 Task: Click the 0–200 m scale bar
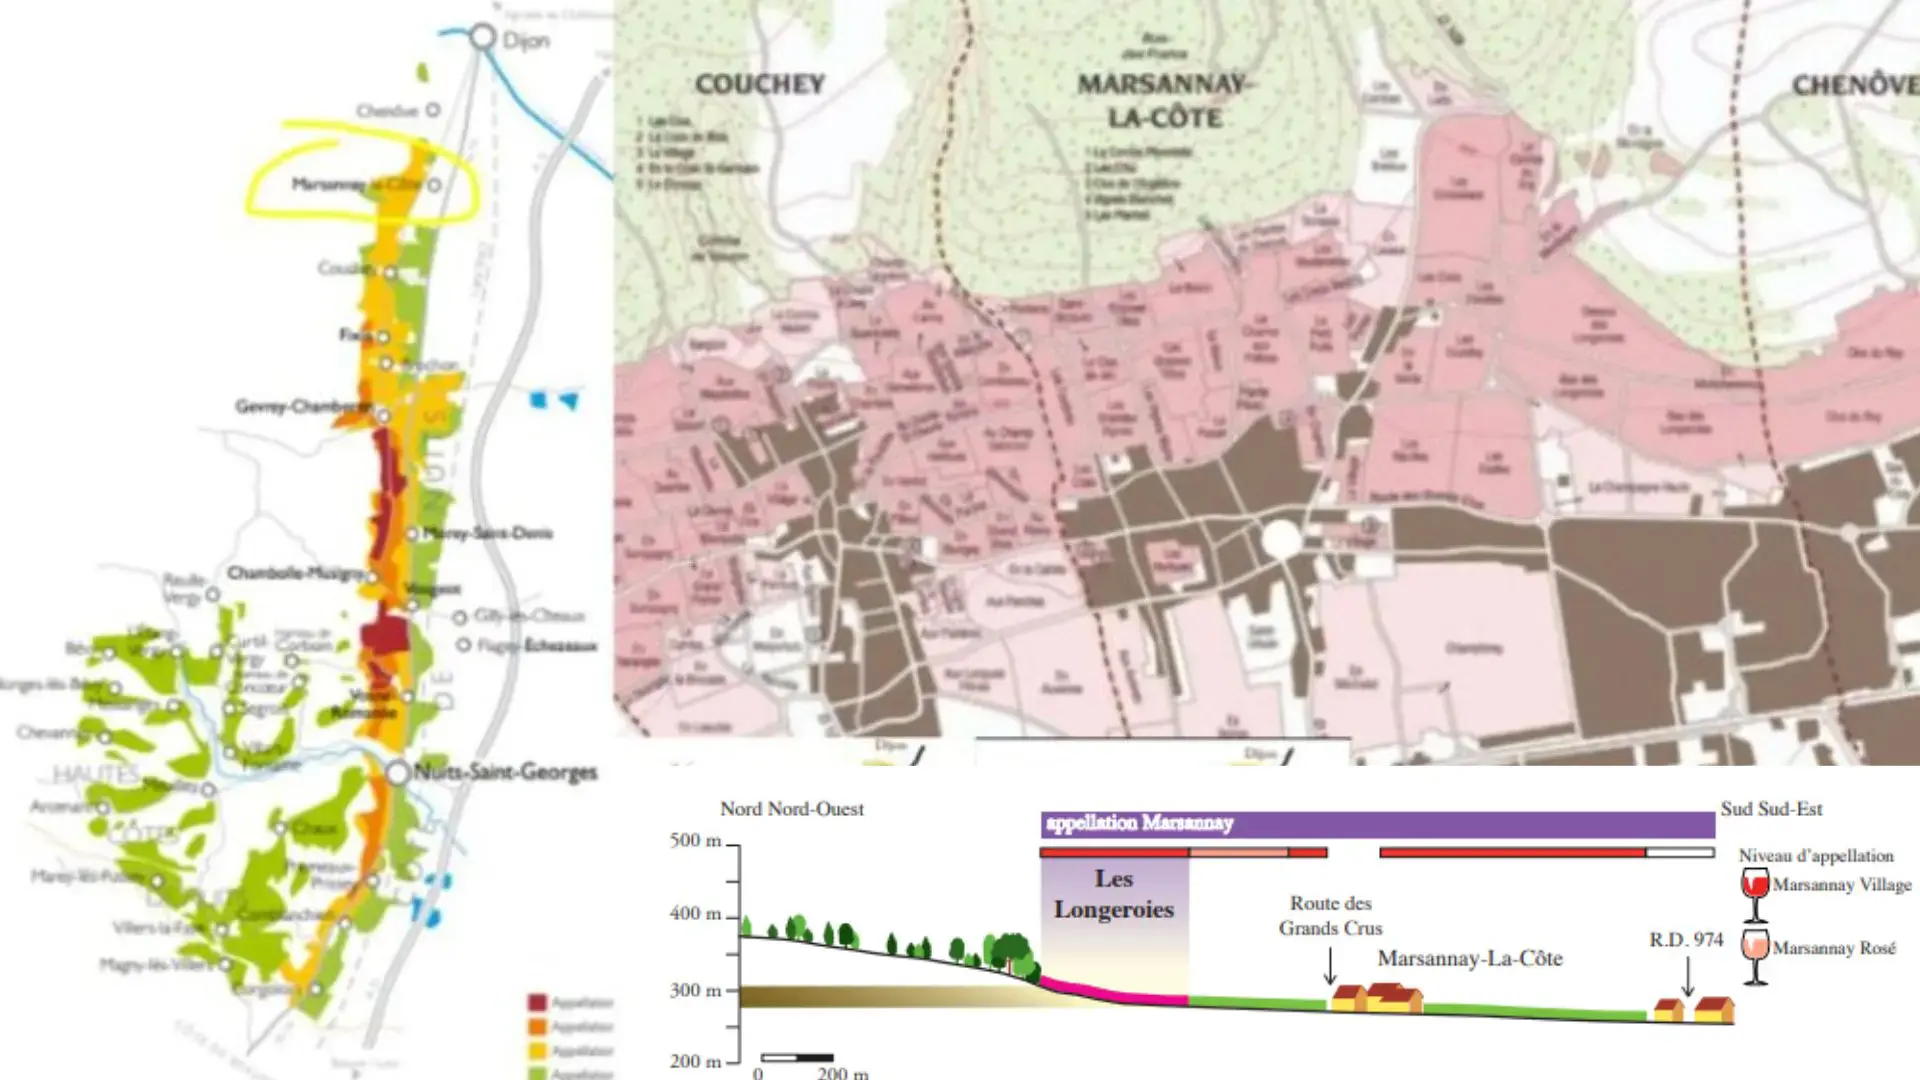(x=797, y=1057)
